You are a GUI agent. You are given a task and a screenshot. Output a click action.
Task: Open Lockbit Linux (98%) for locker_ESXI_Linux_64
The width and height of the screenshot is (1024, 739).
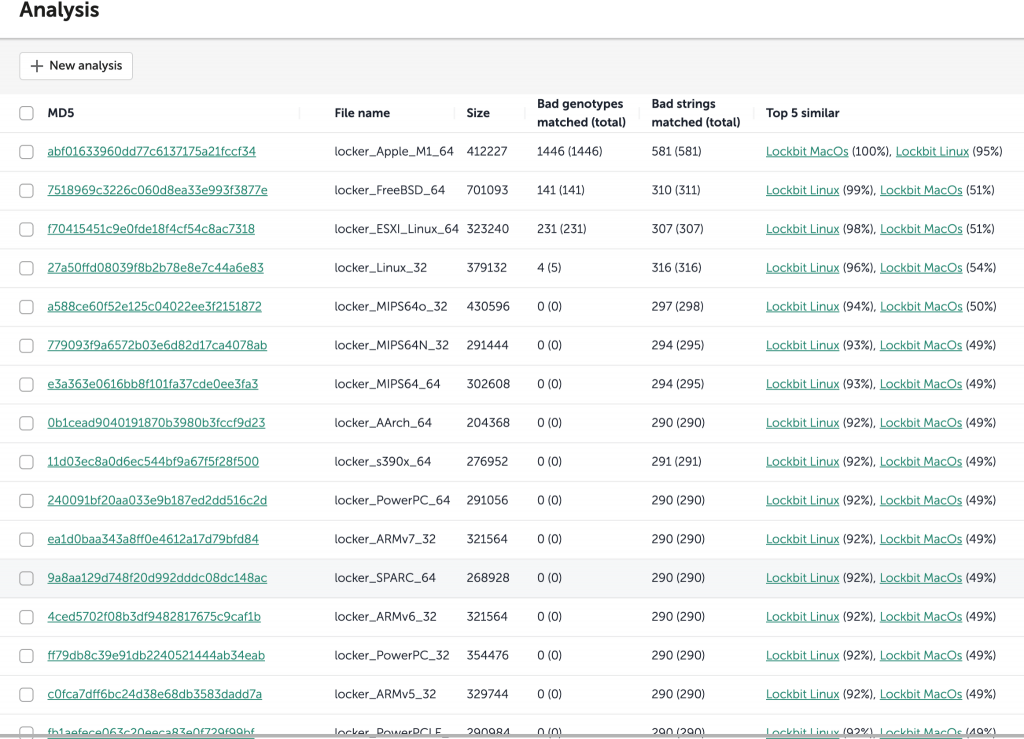(803, 229)
